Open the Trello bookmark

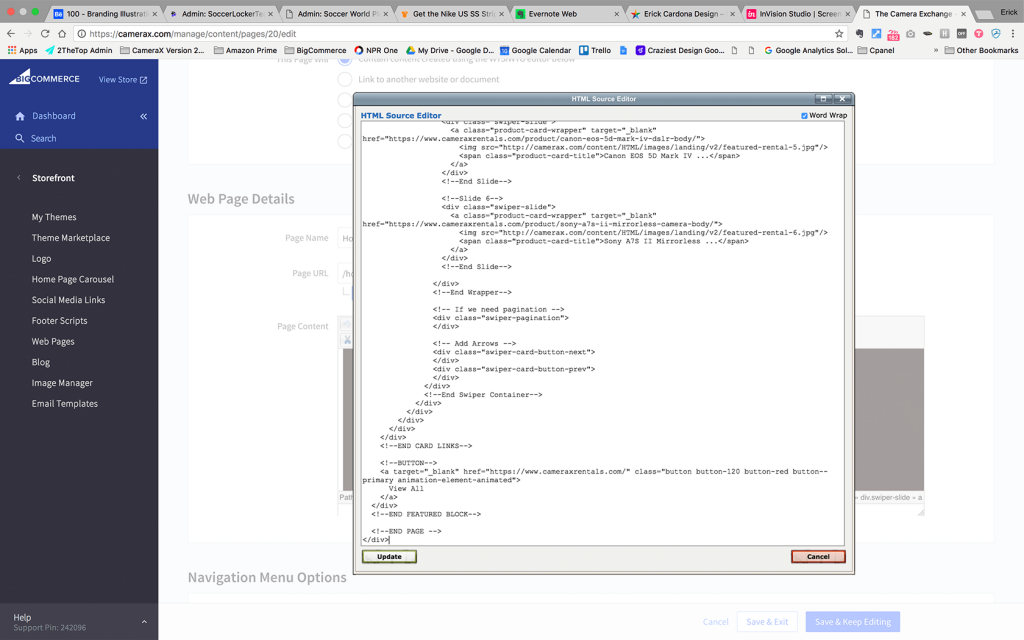[x=595, y=50]
